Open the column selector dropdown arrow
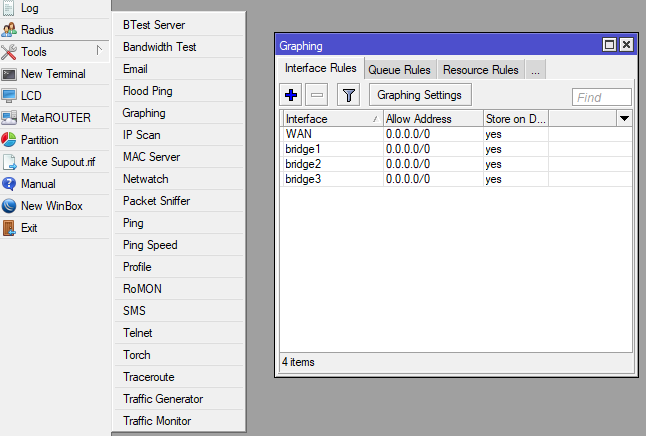The image size is (646, 436). pos(625,119)
